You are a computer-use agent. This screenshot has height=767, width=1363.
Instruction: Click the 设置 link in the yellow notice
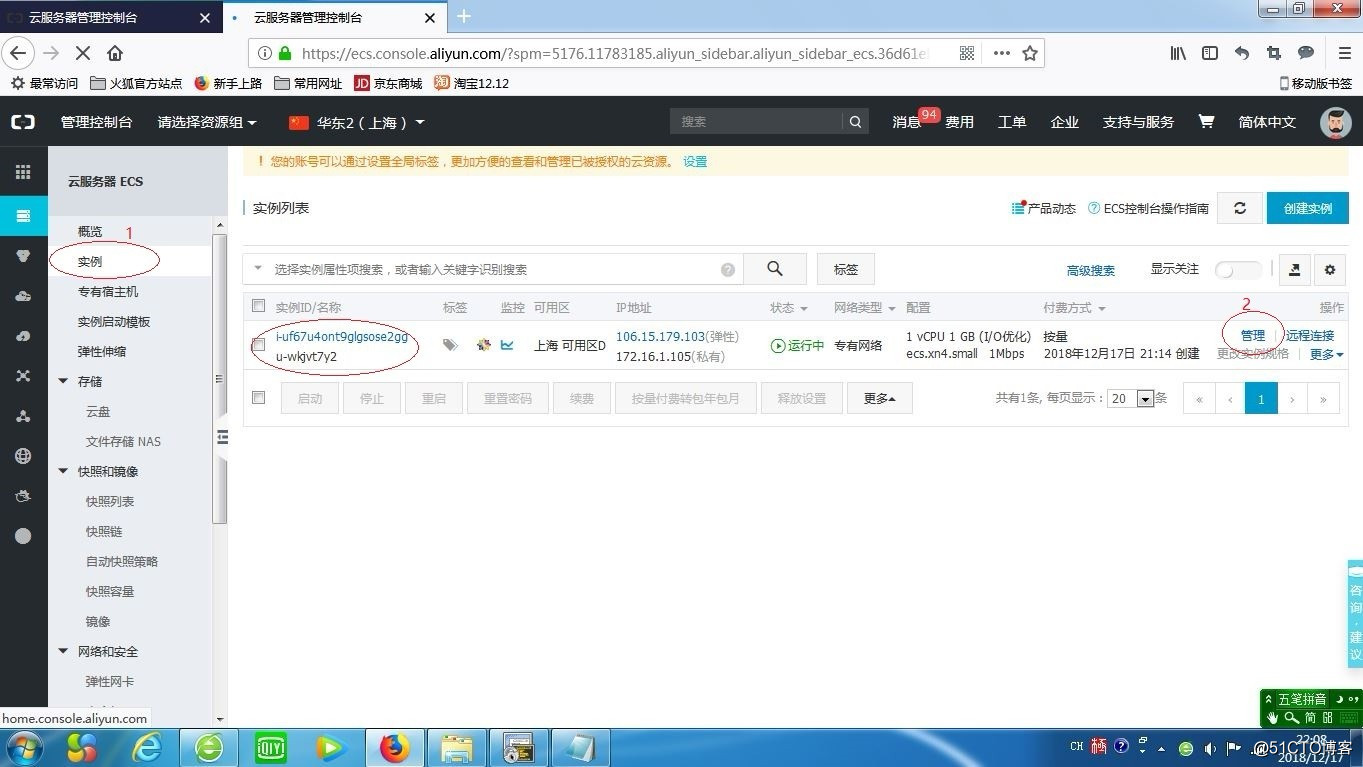tap(695, 161)
